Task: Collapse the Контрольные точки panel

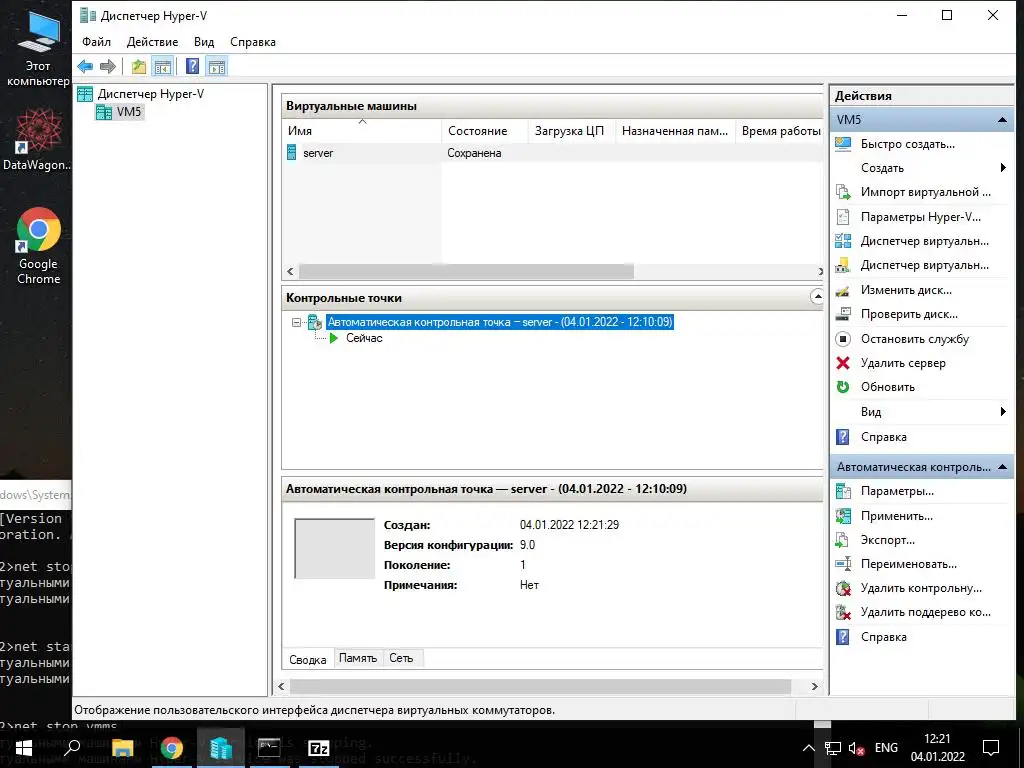Action: (816, 297)
